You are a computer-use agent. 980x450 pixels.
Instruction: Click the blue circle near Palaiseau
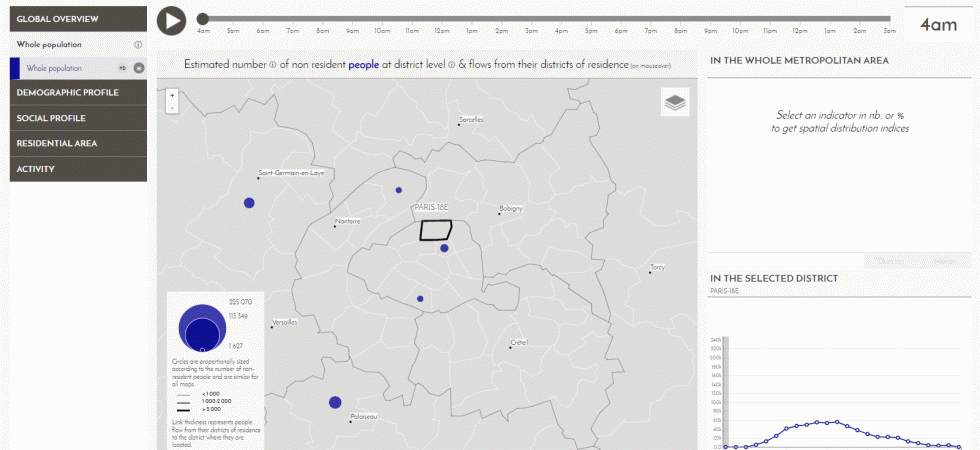(335, 403)
